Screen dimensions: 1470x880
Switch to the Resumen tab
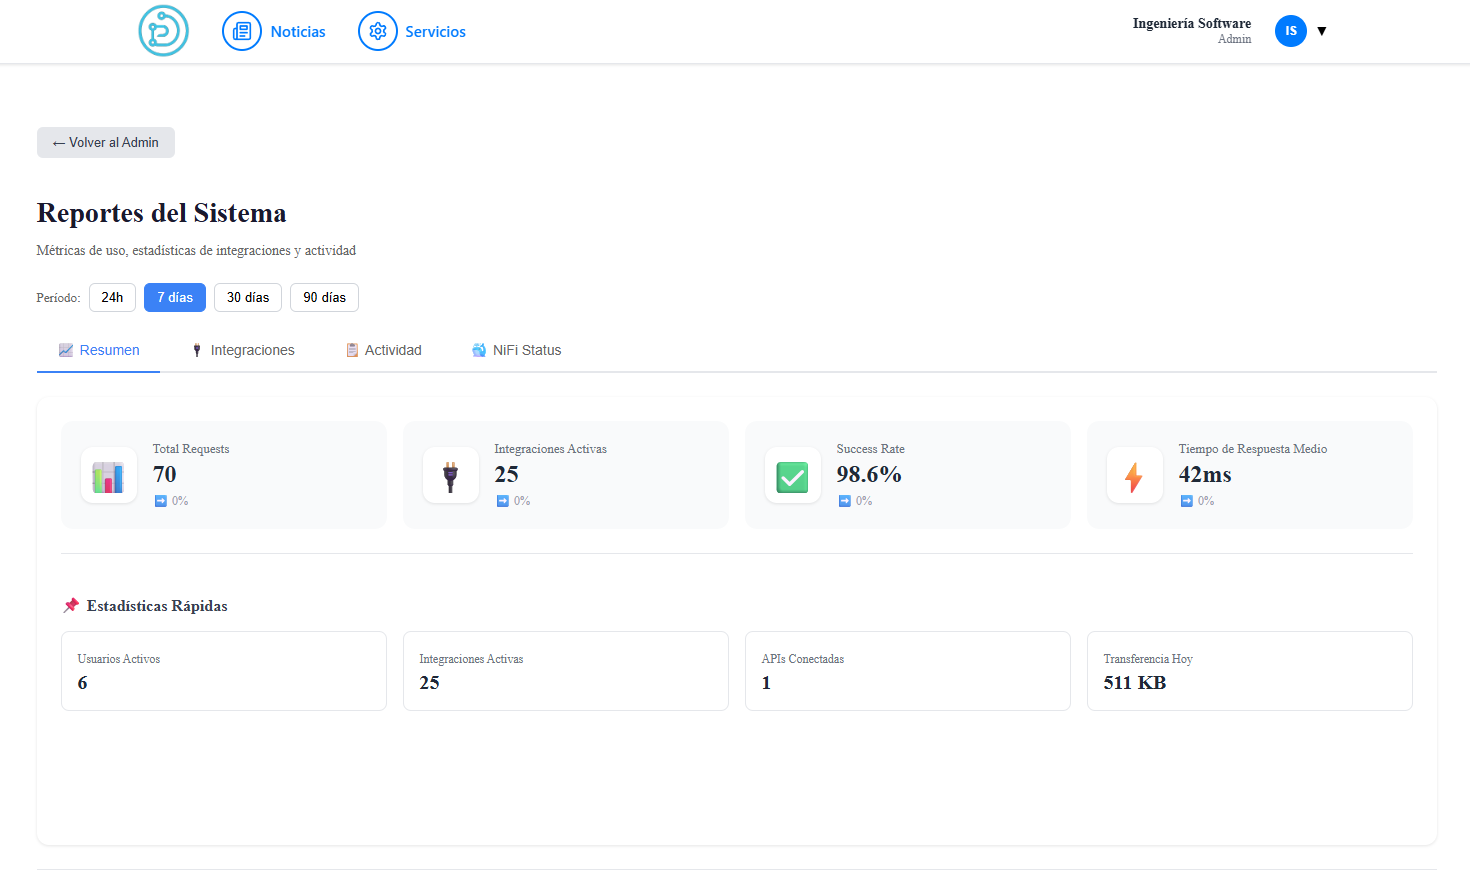coord(98,350)
